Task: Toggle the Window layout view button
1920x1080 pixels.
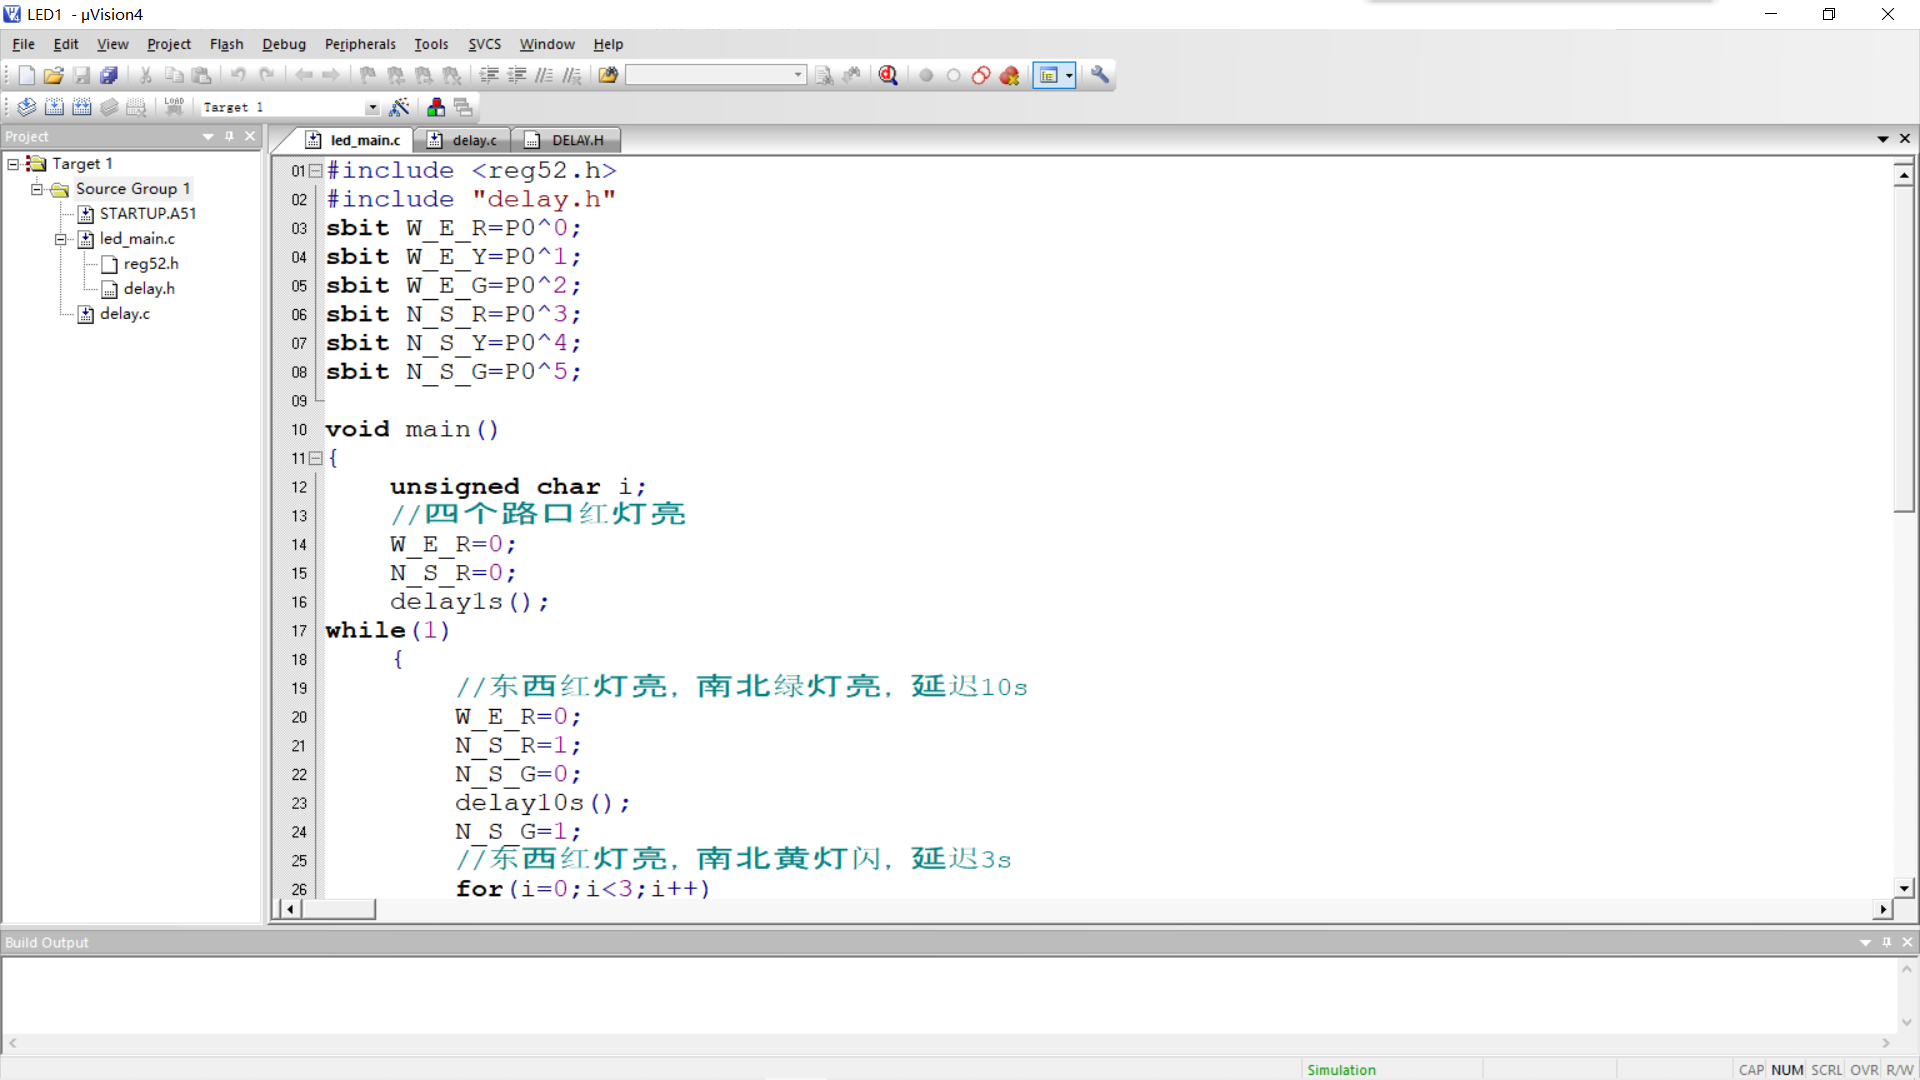Action: 1048,75
